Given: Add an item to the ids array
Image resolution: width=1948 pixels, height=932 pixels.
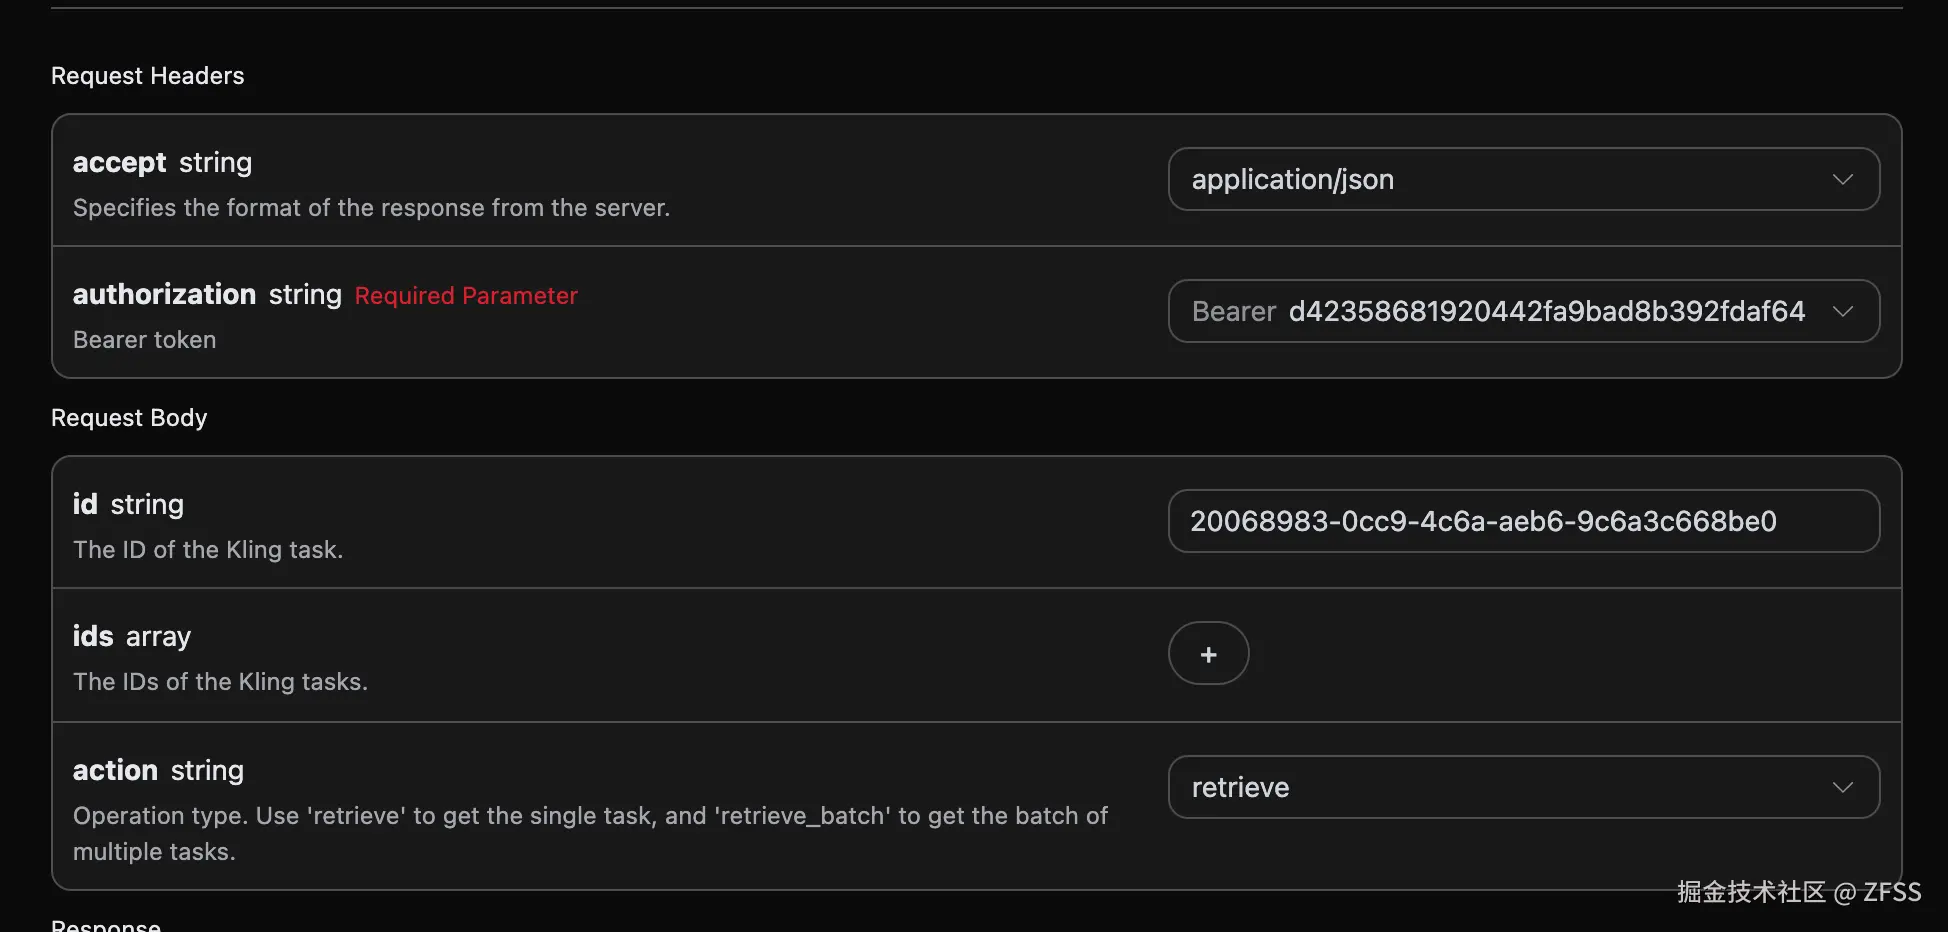Looking at the screenshot, I should [x=1208, y=654].
